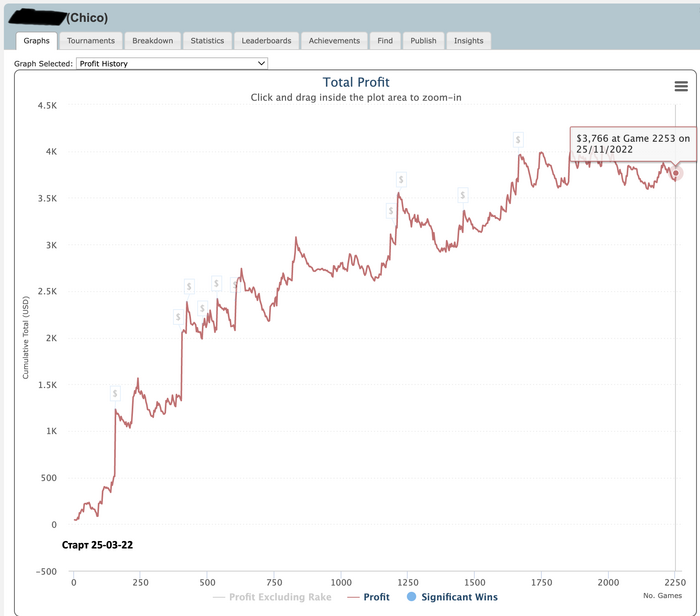The width and height of the screenshot is (700, 616).
Task: Toggle Significant Wins legend item
Action: point(458,597)
